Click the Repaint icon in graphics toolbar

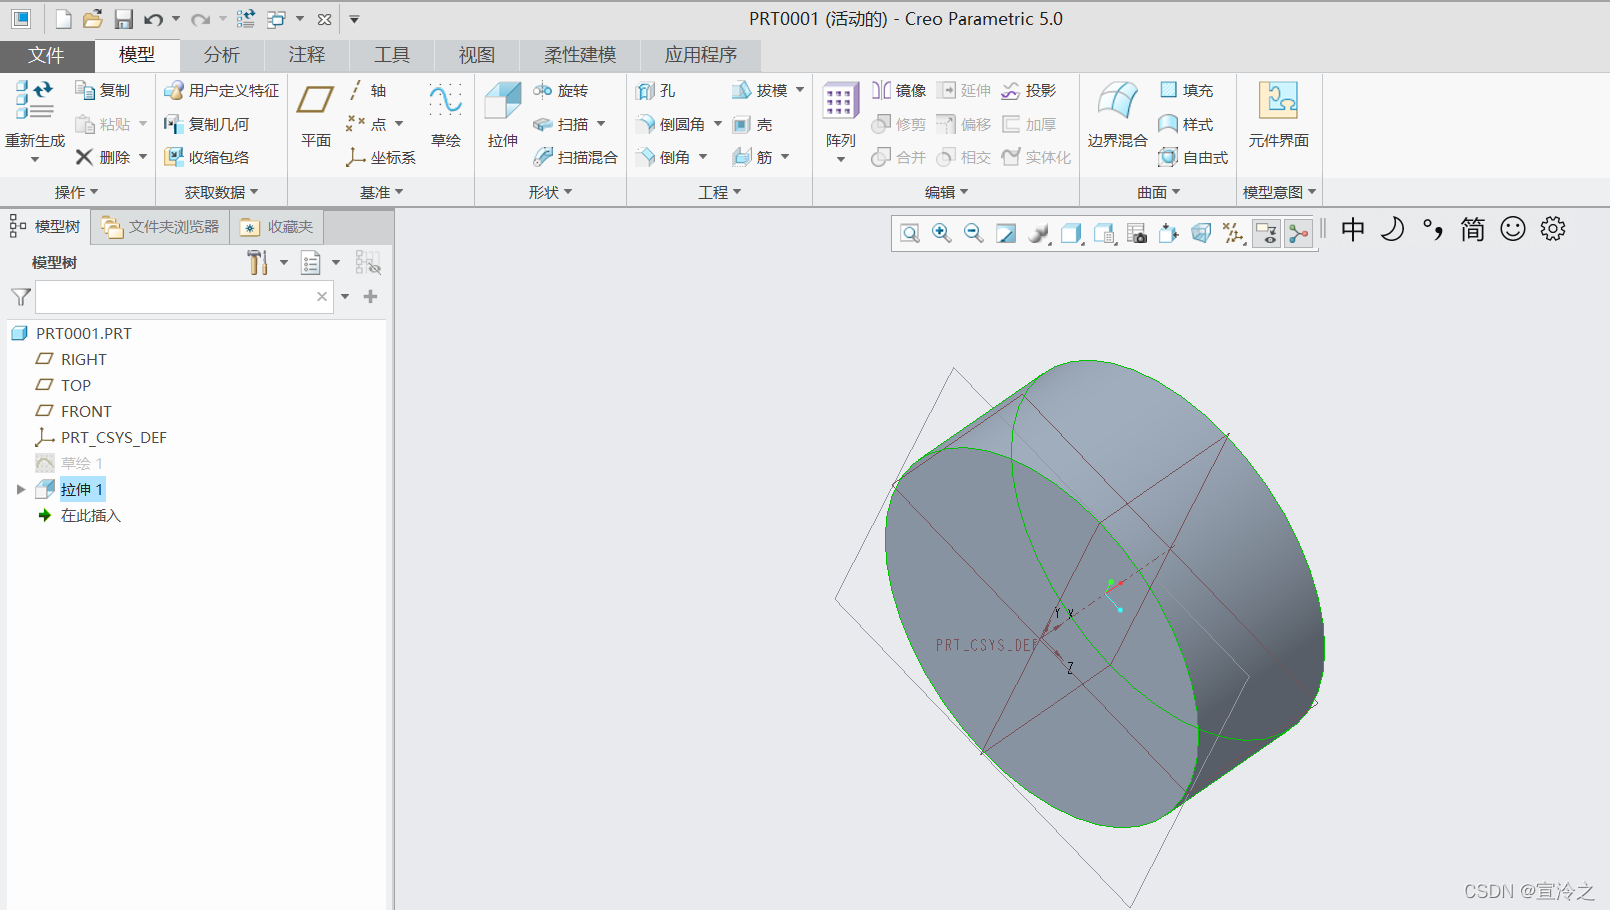[x=1006, y=234]
